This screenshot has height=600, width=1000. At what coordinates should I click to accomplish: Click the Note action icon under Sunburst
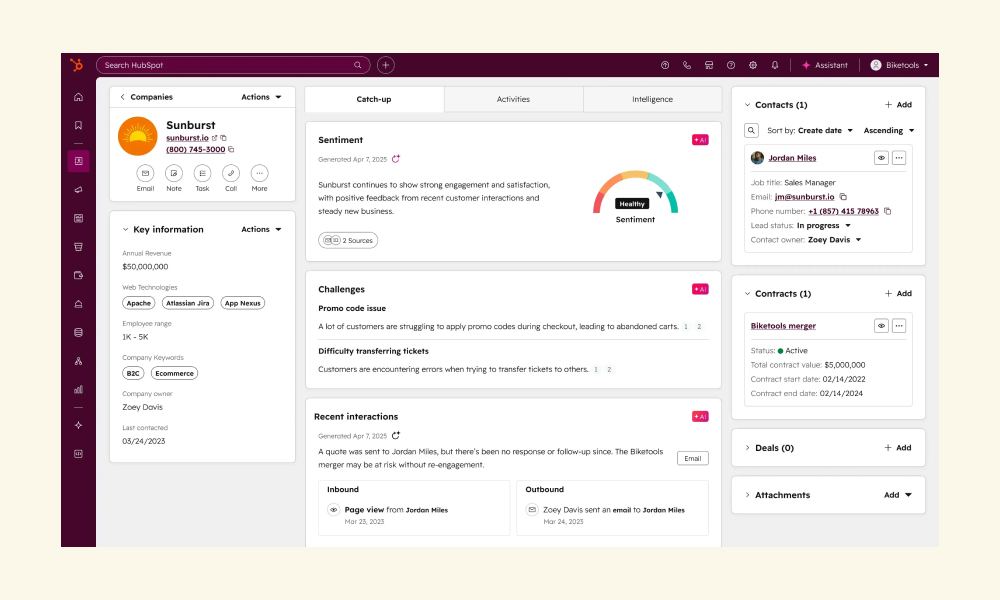pyautogui.click(x=174, y=173)
